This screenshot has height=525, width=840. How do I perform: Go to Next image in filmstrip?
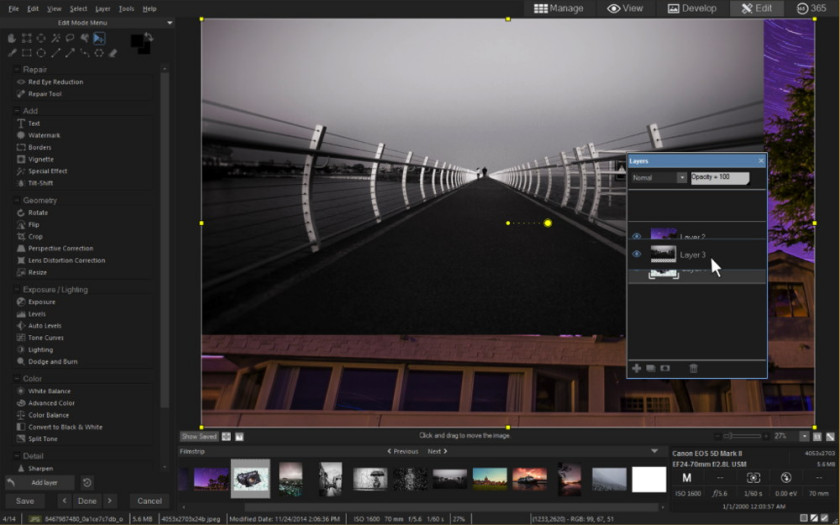pyautogui.click(x=437, y=452)
